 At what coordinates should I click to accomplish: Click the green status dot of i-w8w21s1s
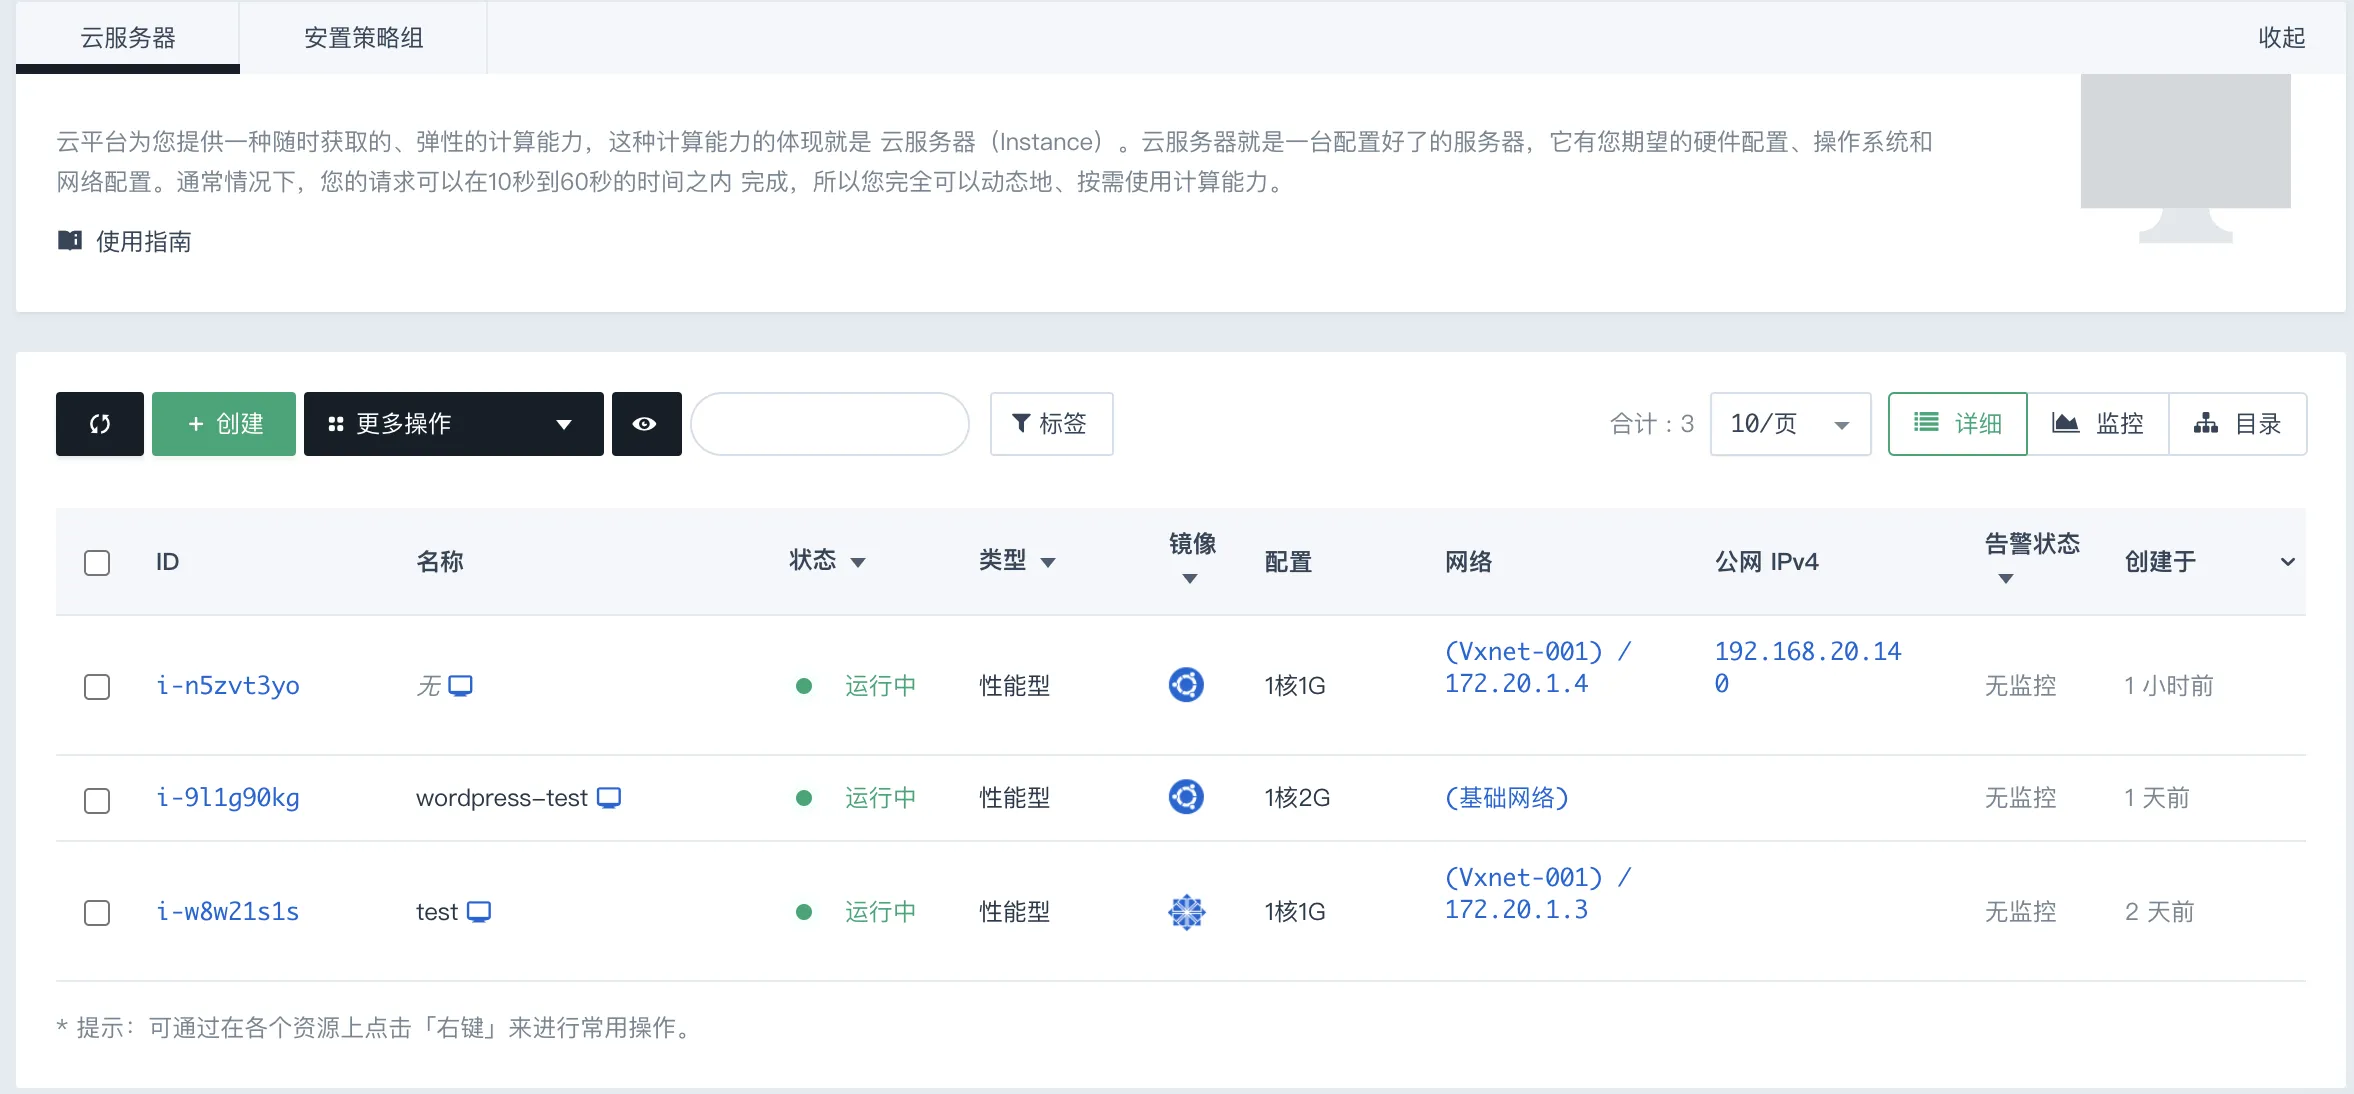pos(803,912)
